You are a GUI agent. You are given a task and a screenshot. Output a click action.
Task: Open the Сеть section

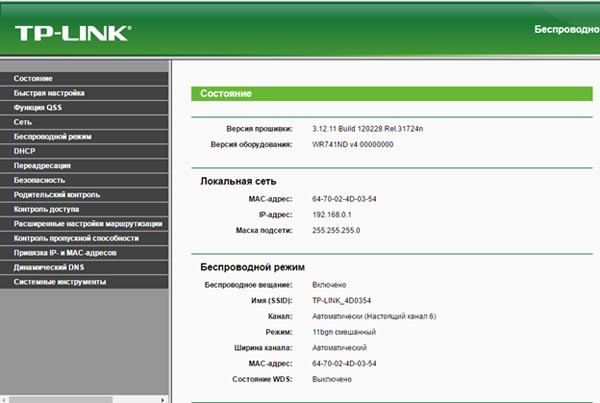pyautogui.click(x=84, y=122)
